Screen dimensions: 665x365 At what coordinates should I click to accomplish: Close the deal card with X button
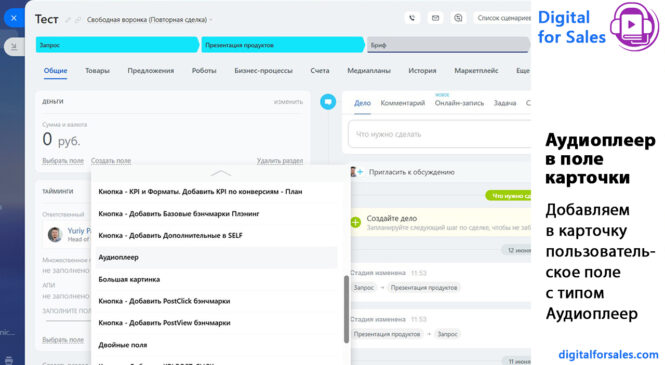14,18
